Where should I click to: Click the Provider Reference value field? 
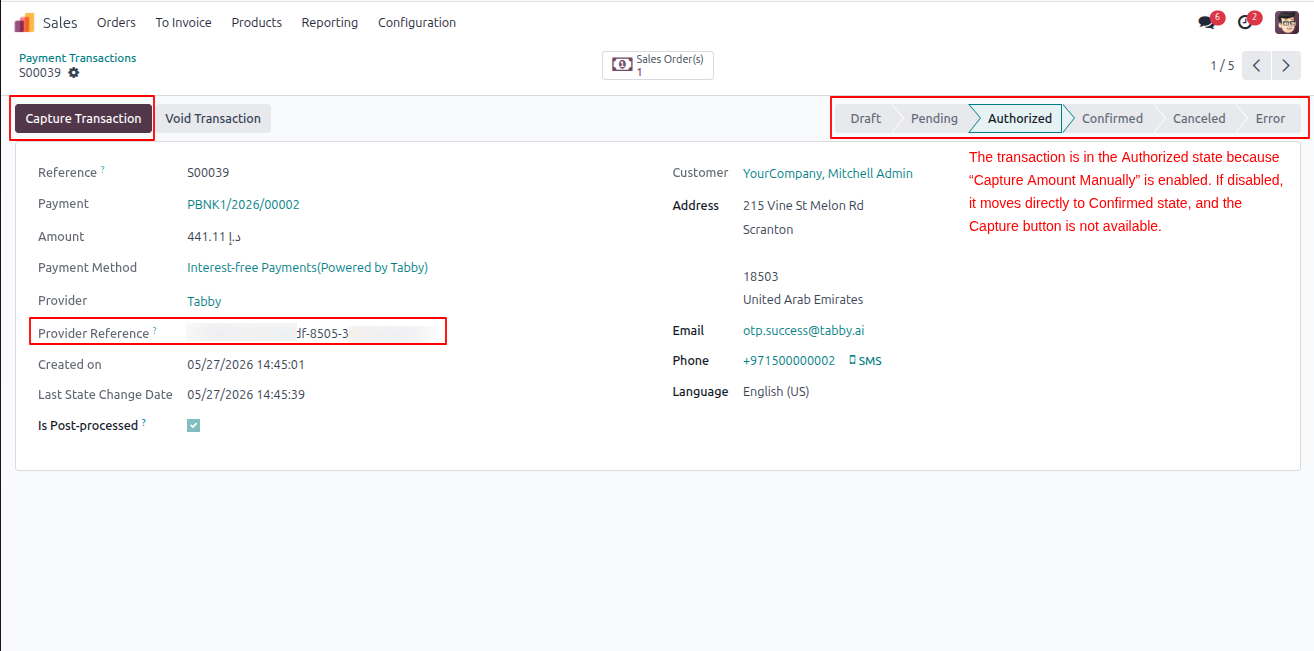tap(312, 333)
